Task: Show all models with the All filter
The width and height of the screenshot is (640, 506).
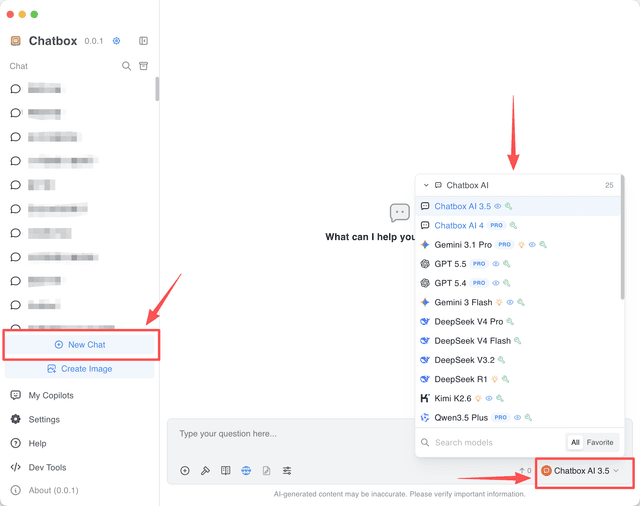Action: pyautogui.click(x=575, y=442)
